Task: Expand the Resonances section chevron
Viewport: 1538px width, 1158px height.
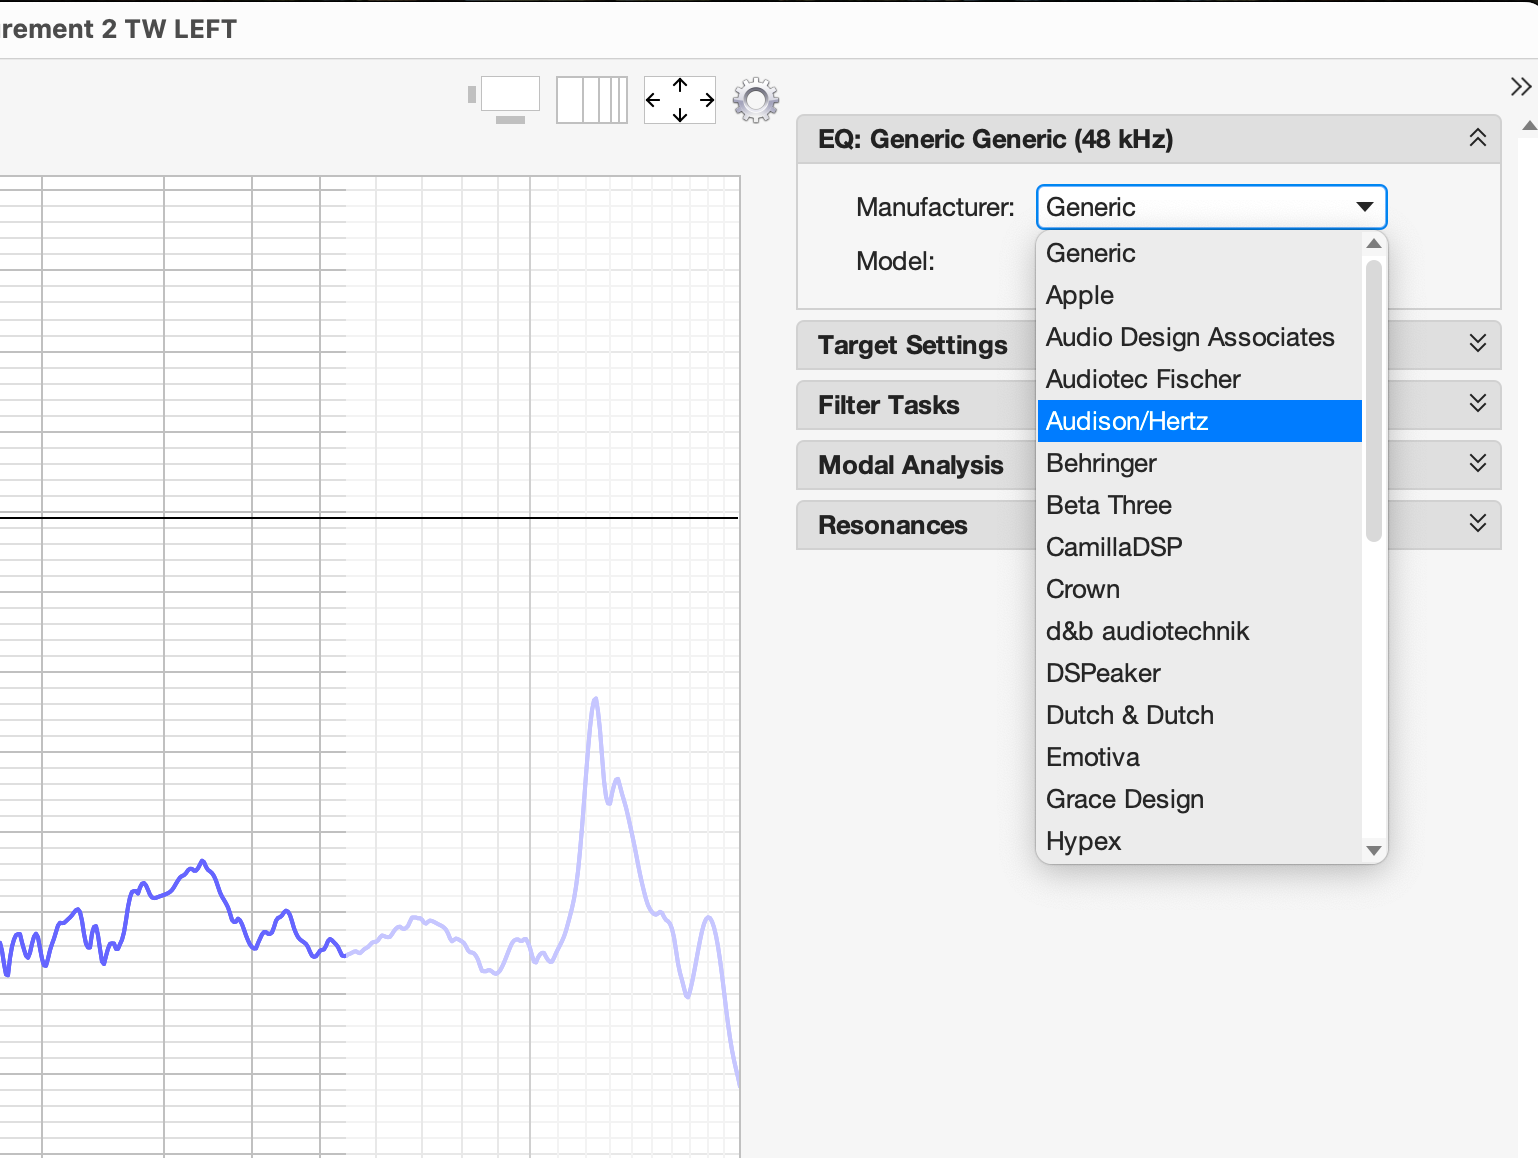Action: coord(1477,524)
